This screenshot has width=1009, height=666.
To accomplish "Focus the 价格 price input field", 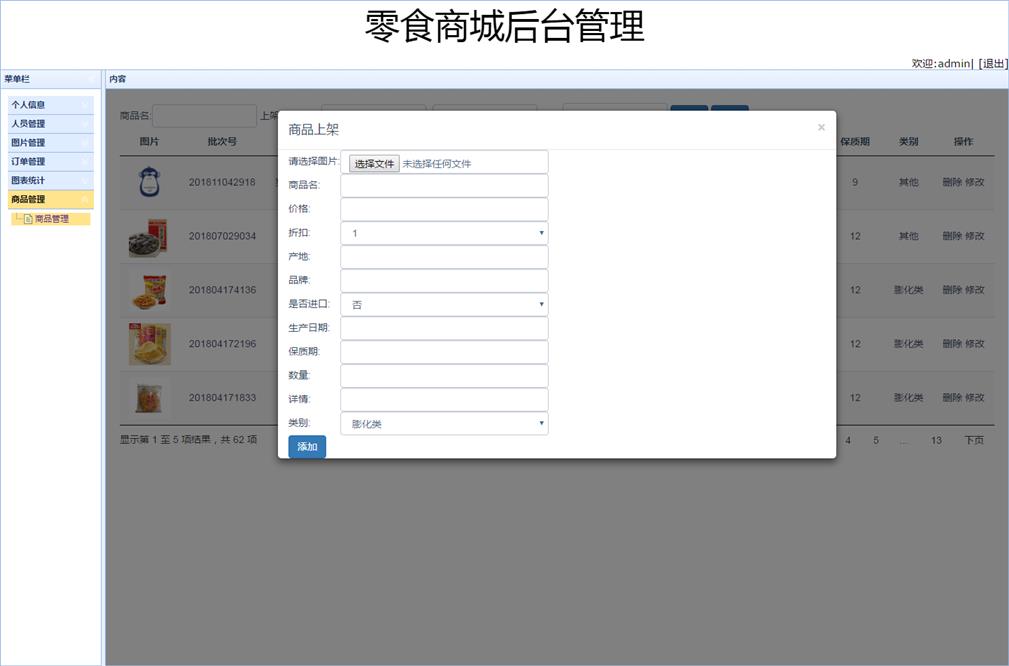I will pyautogui.click(x=444, y=210).
